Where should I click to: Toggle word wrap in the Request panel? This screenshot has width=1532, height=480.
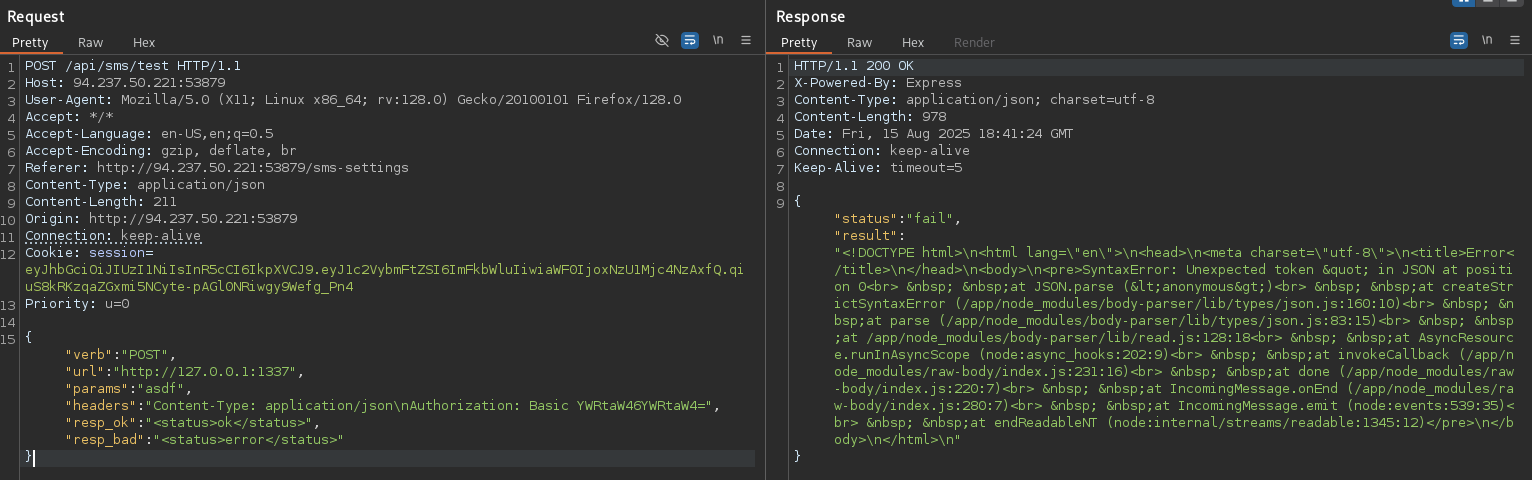tap(690, 41)
